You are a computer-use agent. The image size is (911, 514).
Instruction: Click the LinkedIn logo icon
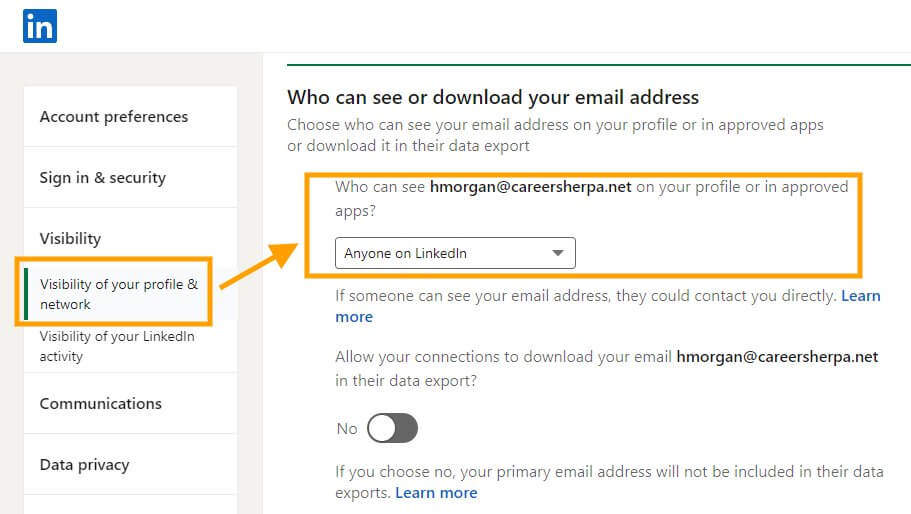coord(40,26)
